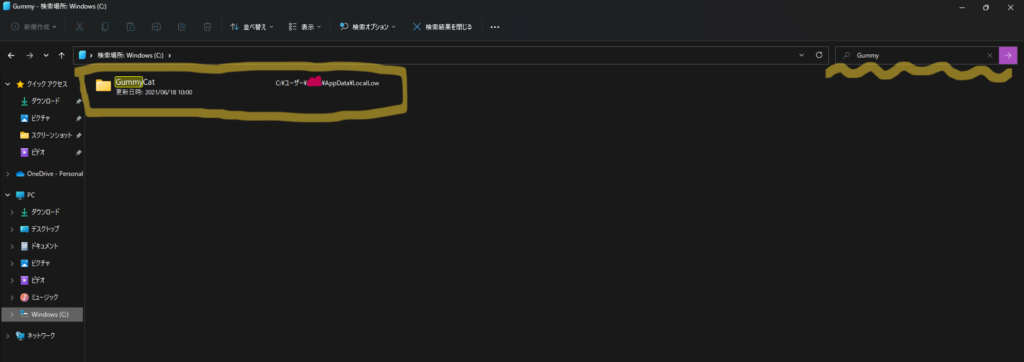Open recent locations chevron dropdown
Image resolution: width=1024 pixels, height=362 pixels.
click(46, 56)
